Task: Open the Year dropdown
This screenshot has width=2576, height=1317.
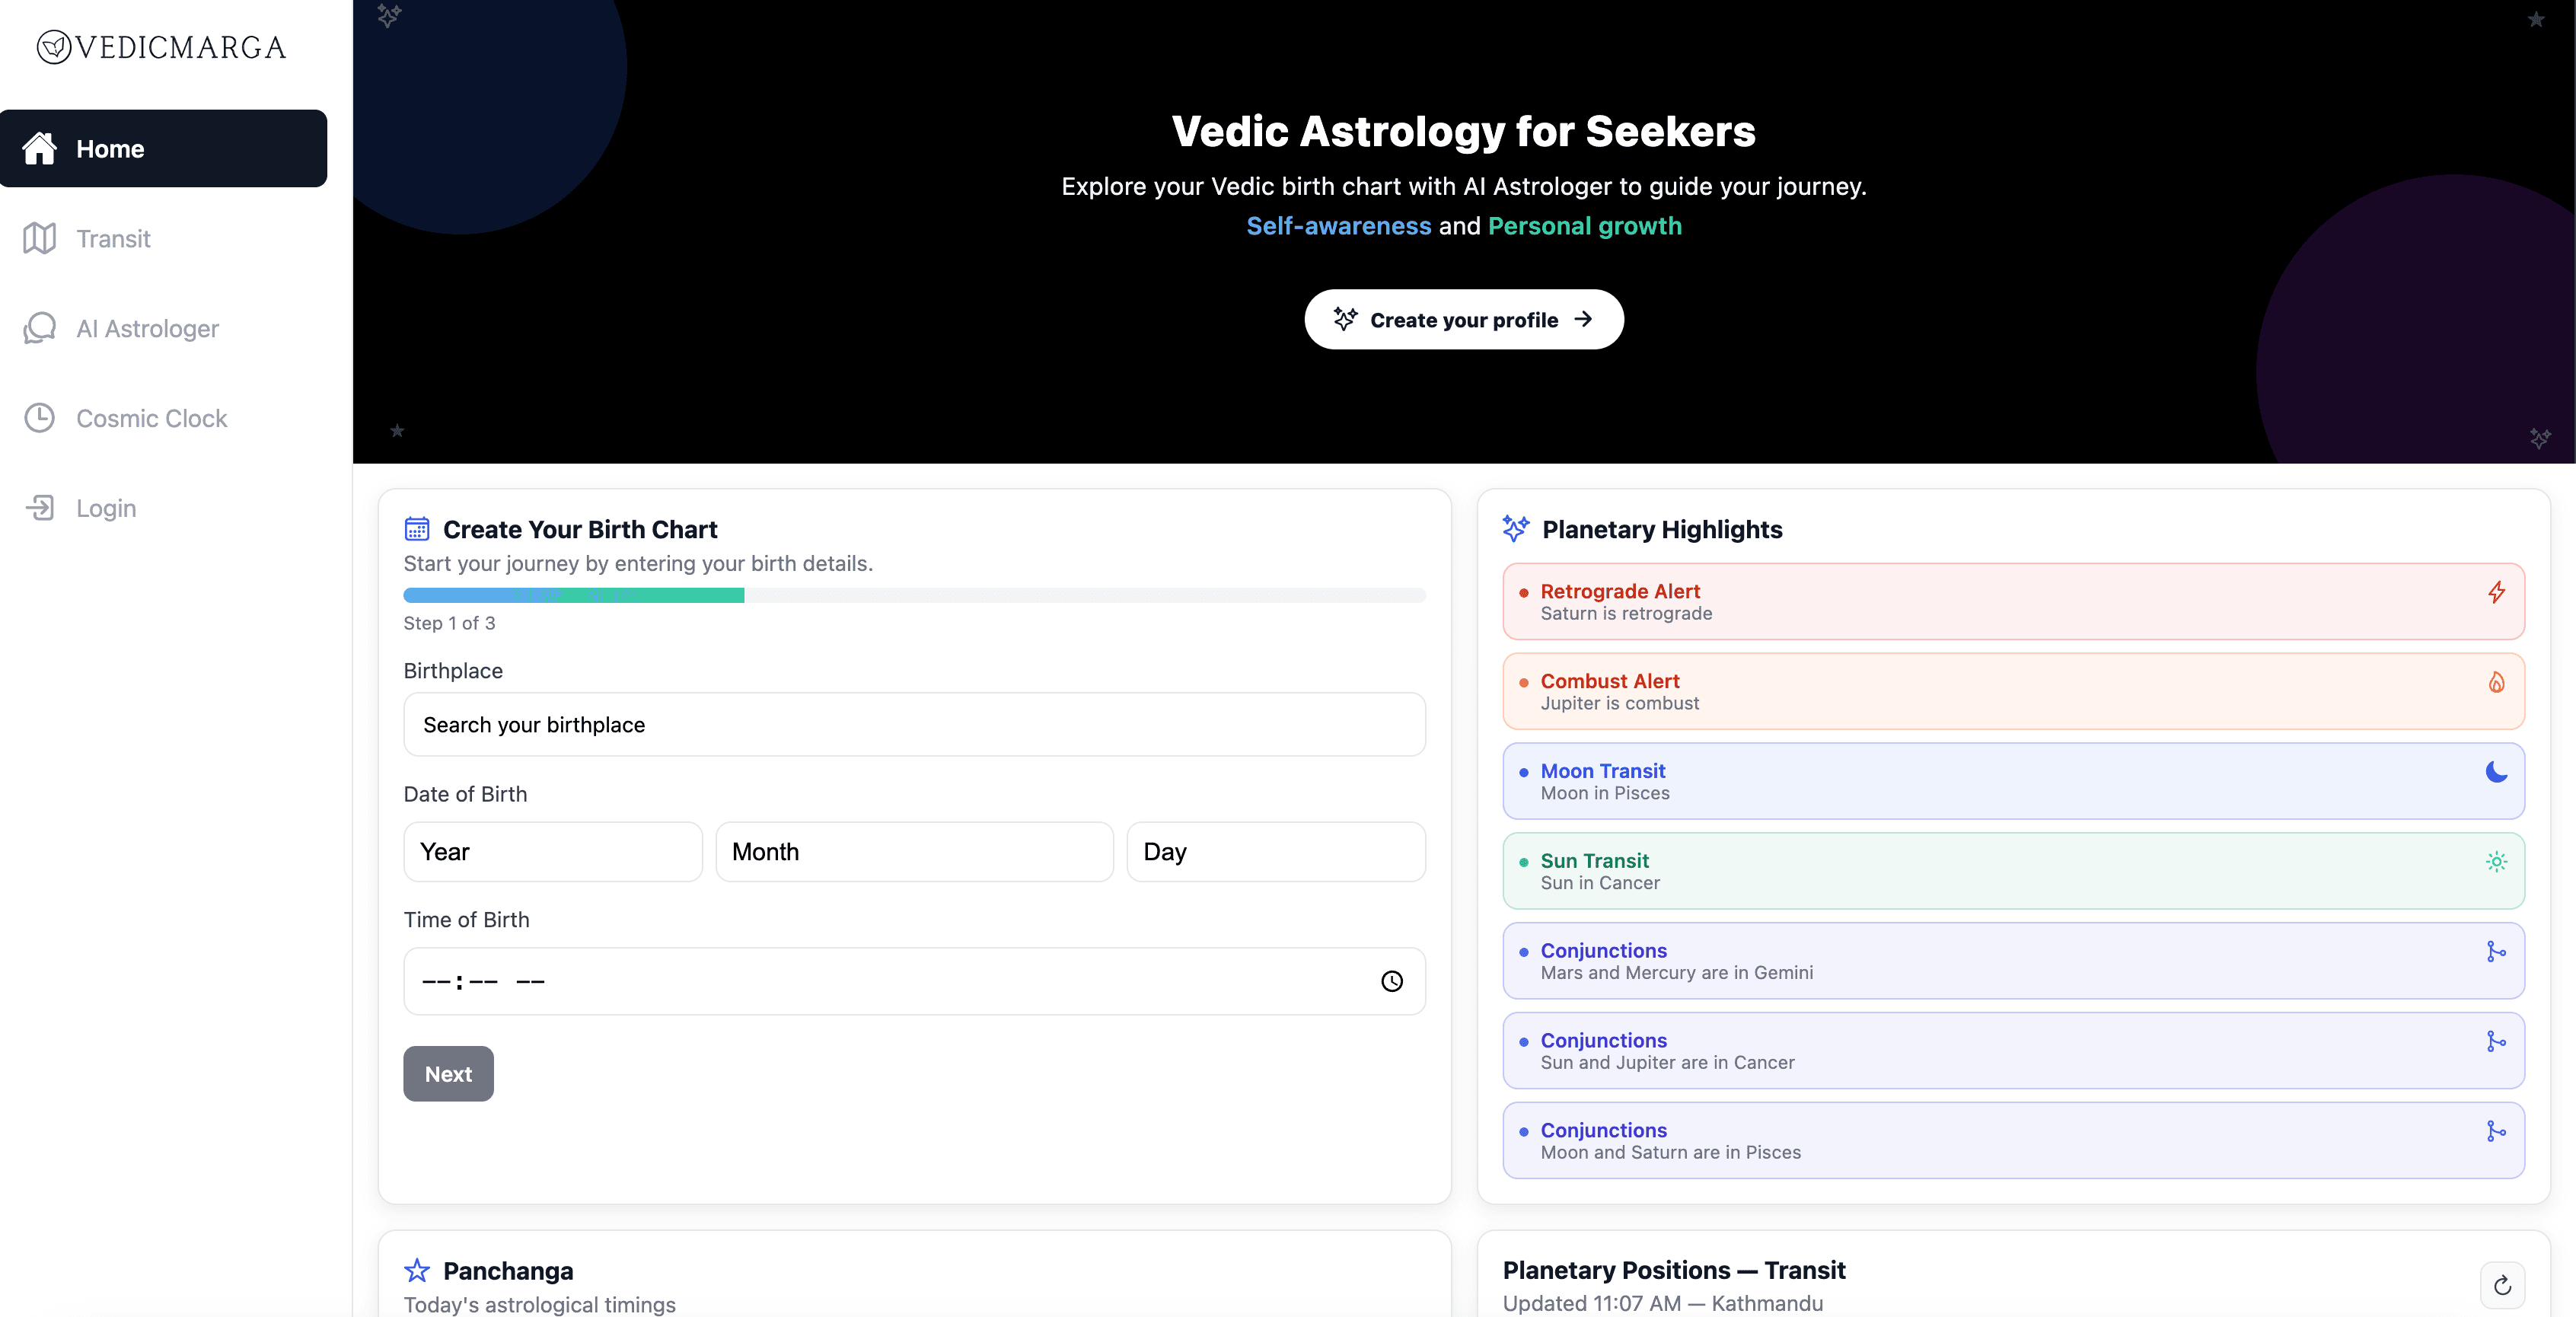Action: (553, 852)
